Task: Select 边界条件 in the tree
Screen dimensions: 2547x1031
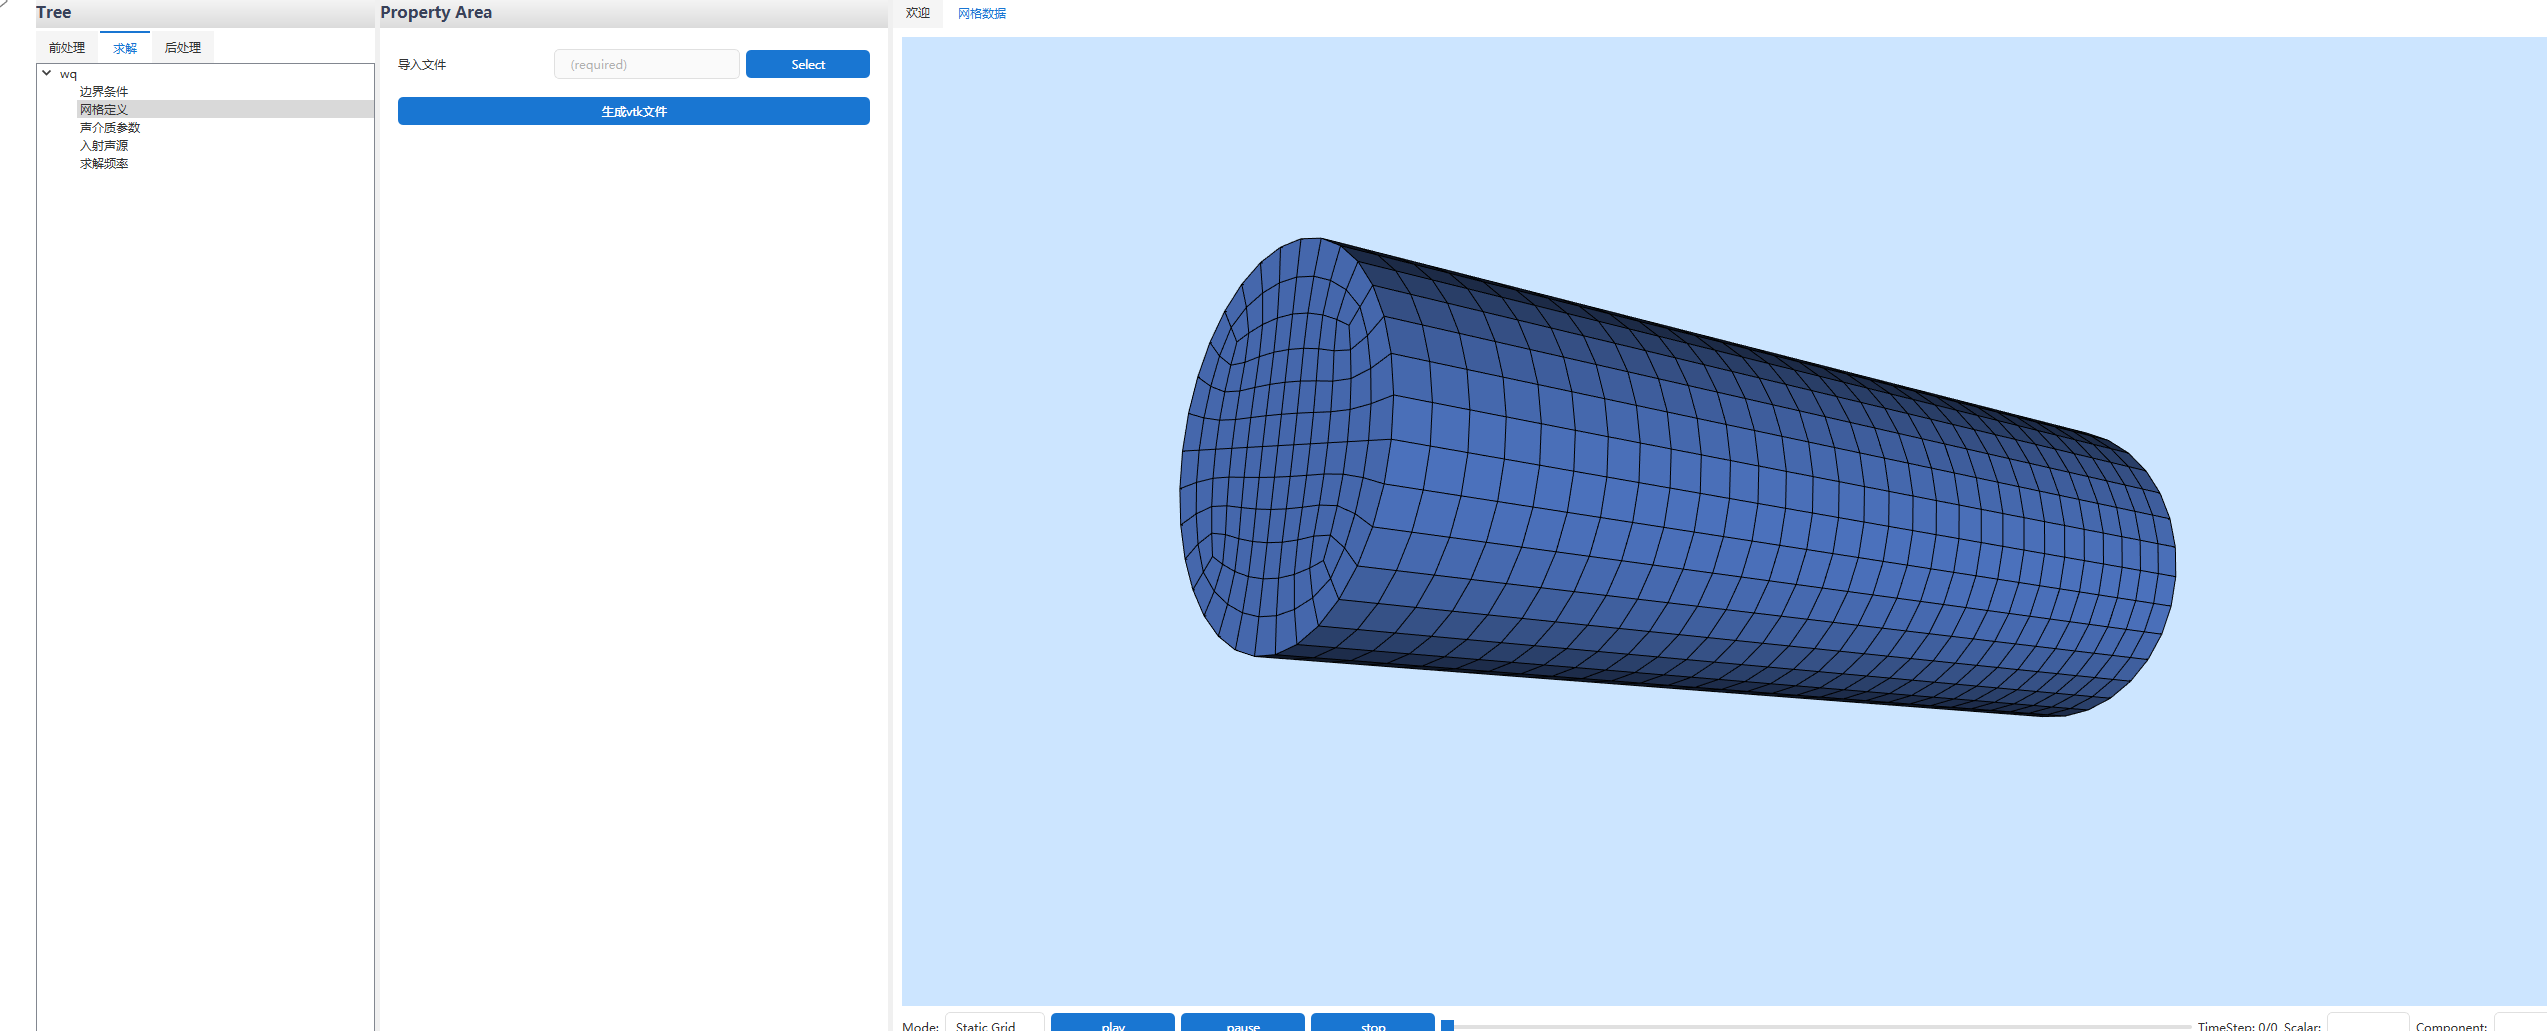Action: (104, 91)
